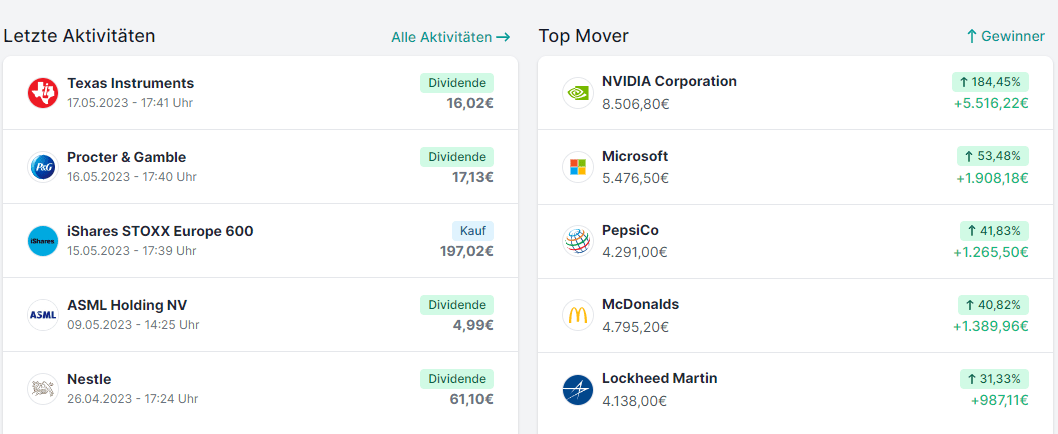
Task: Click the 184,45% gain badge for NVIDIA
Action: click(x=991, y=82)
